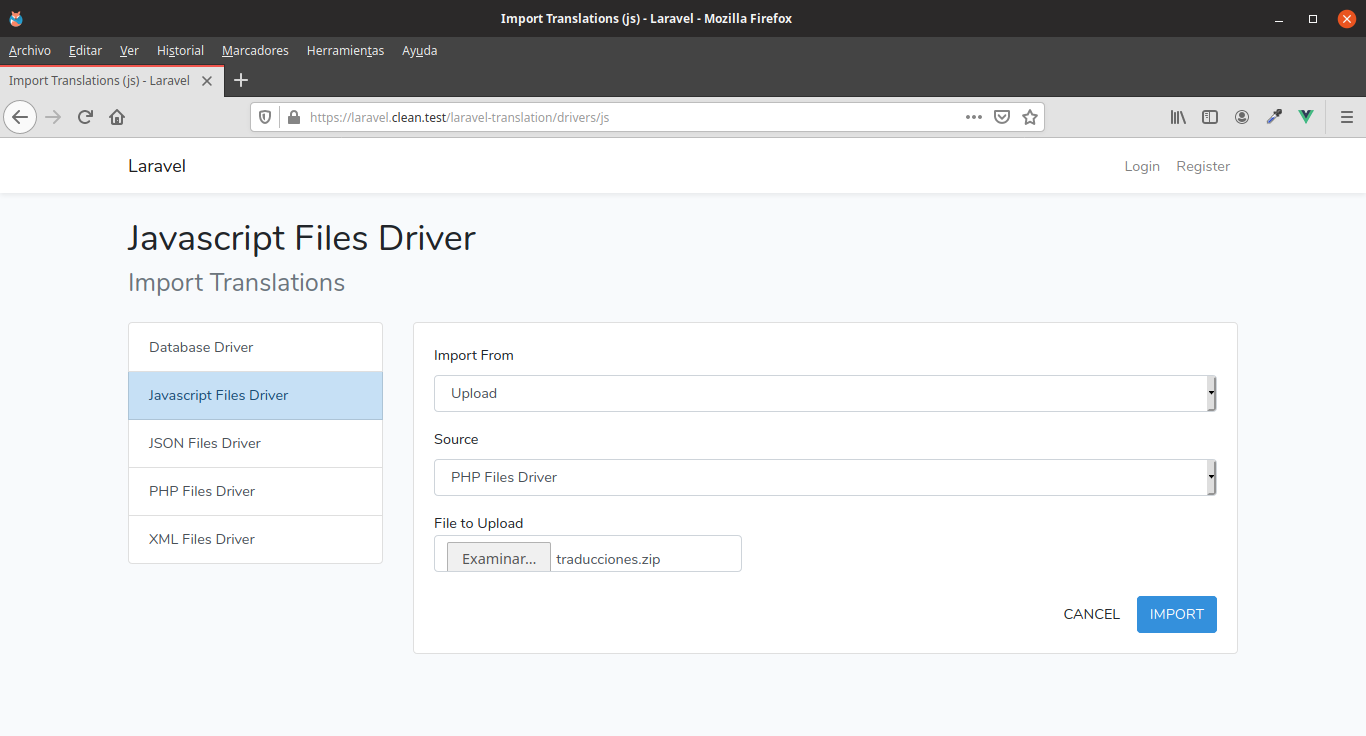Viewport: 1366px width, 736px height.
Task: Show the Library bookmarks panel icon
Action: coord(1178,117)
